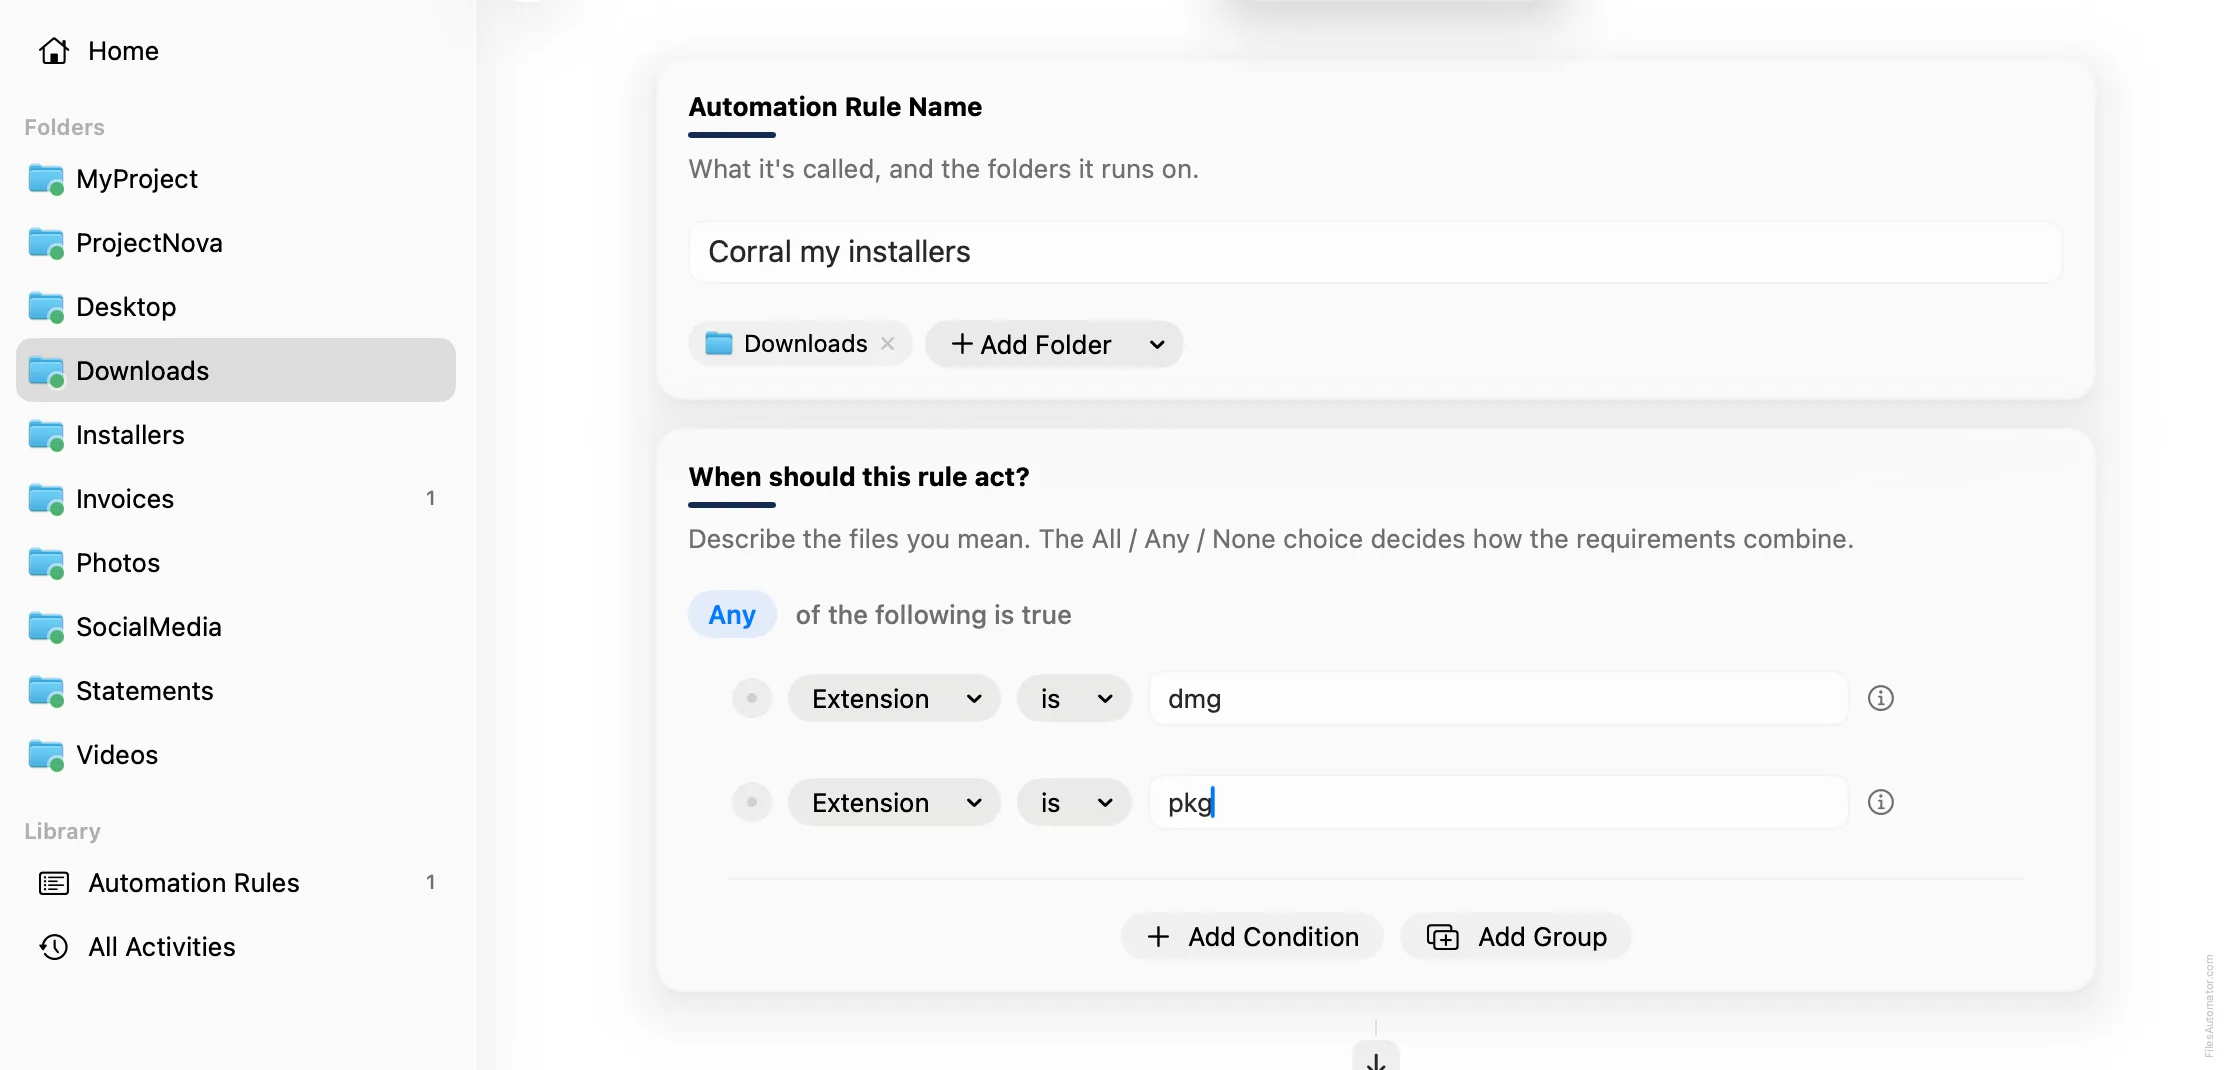
Task: Open the Installers folder
Action: [236, 435]
